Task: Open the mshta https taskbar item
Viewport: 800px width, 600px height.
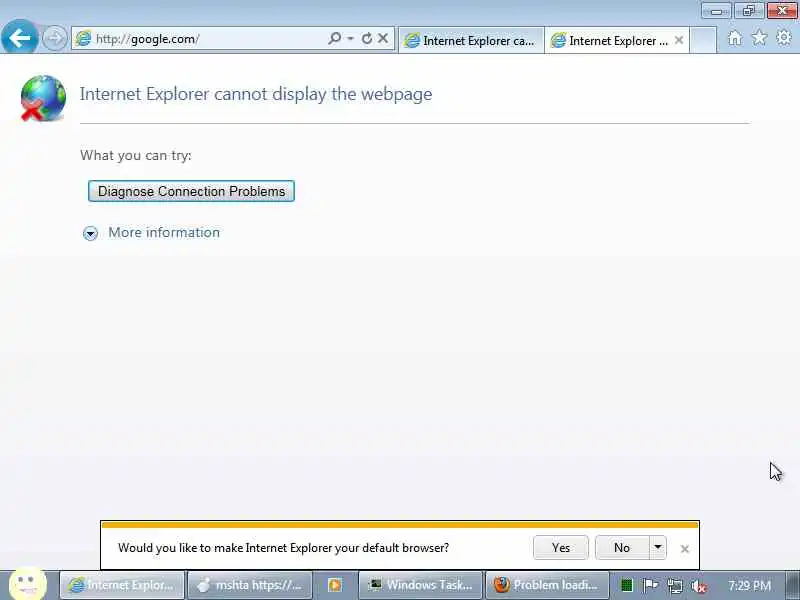Action: [250, 585]
